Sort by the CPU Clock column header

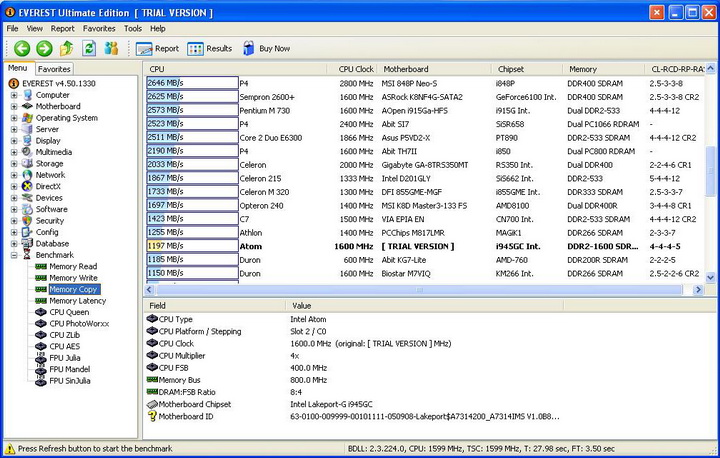(x=352, y=69)
